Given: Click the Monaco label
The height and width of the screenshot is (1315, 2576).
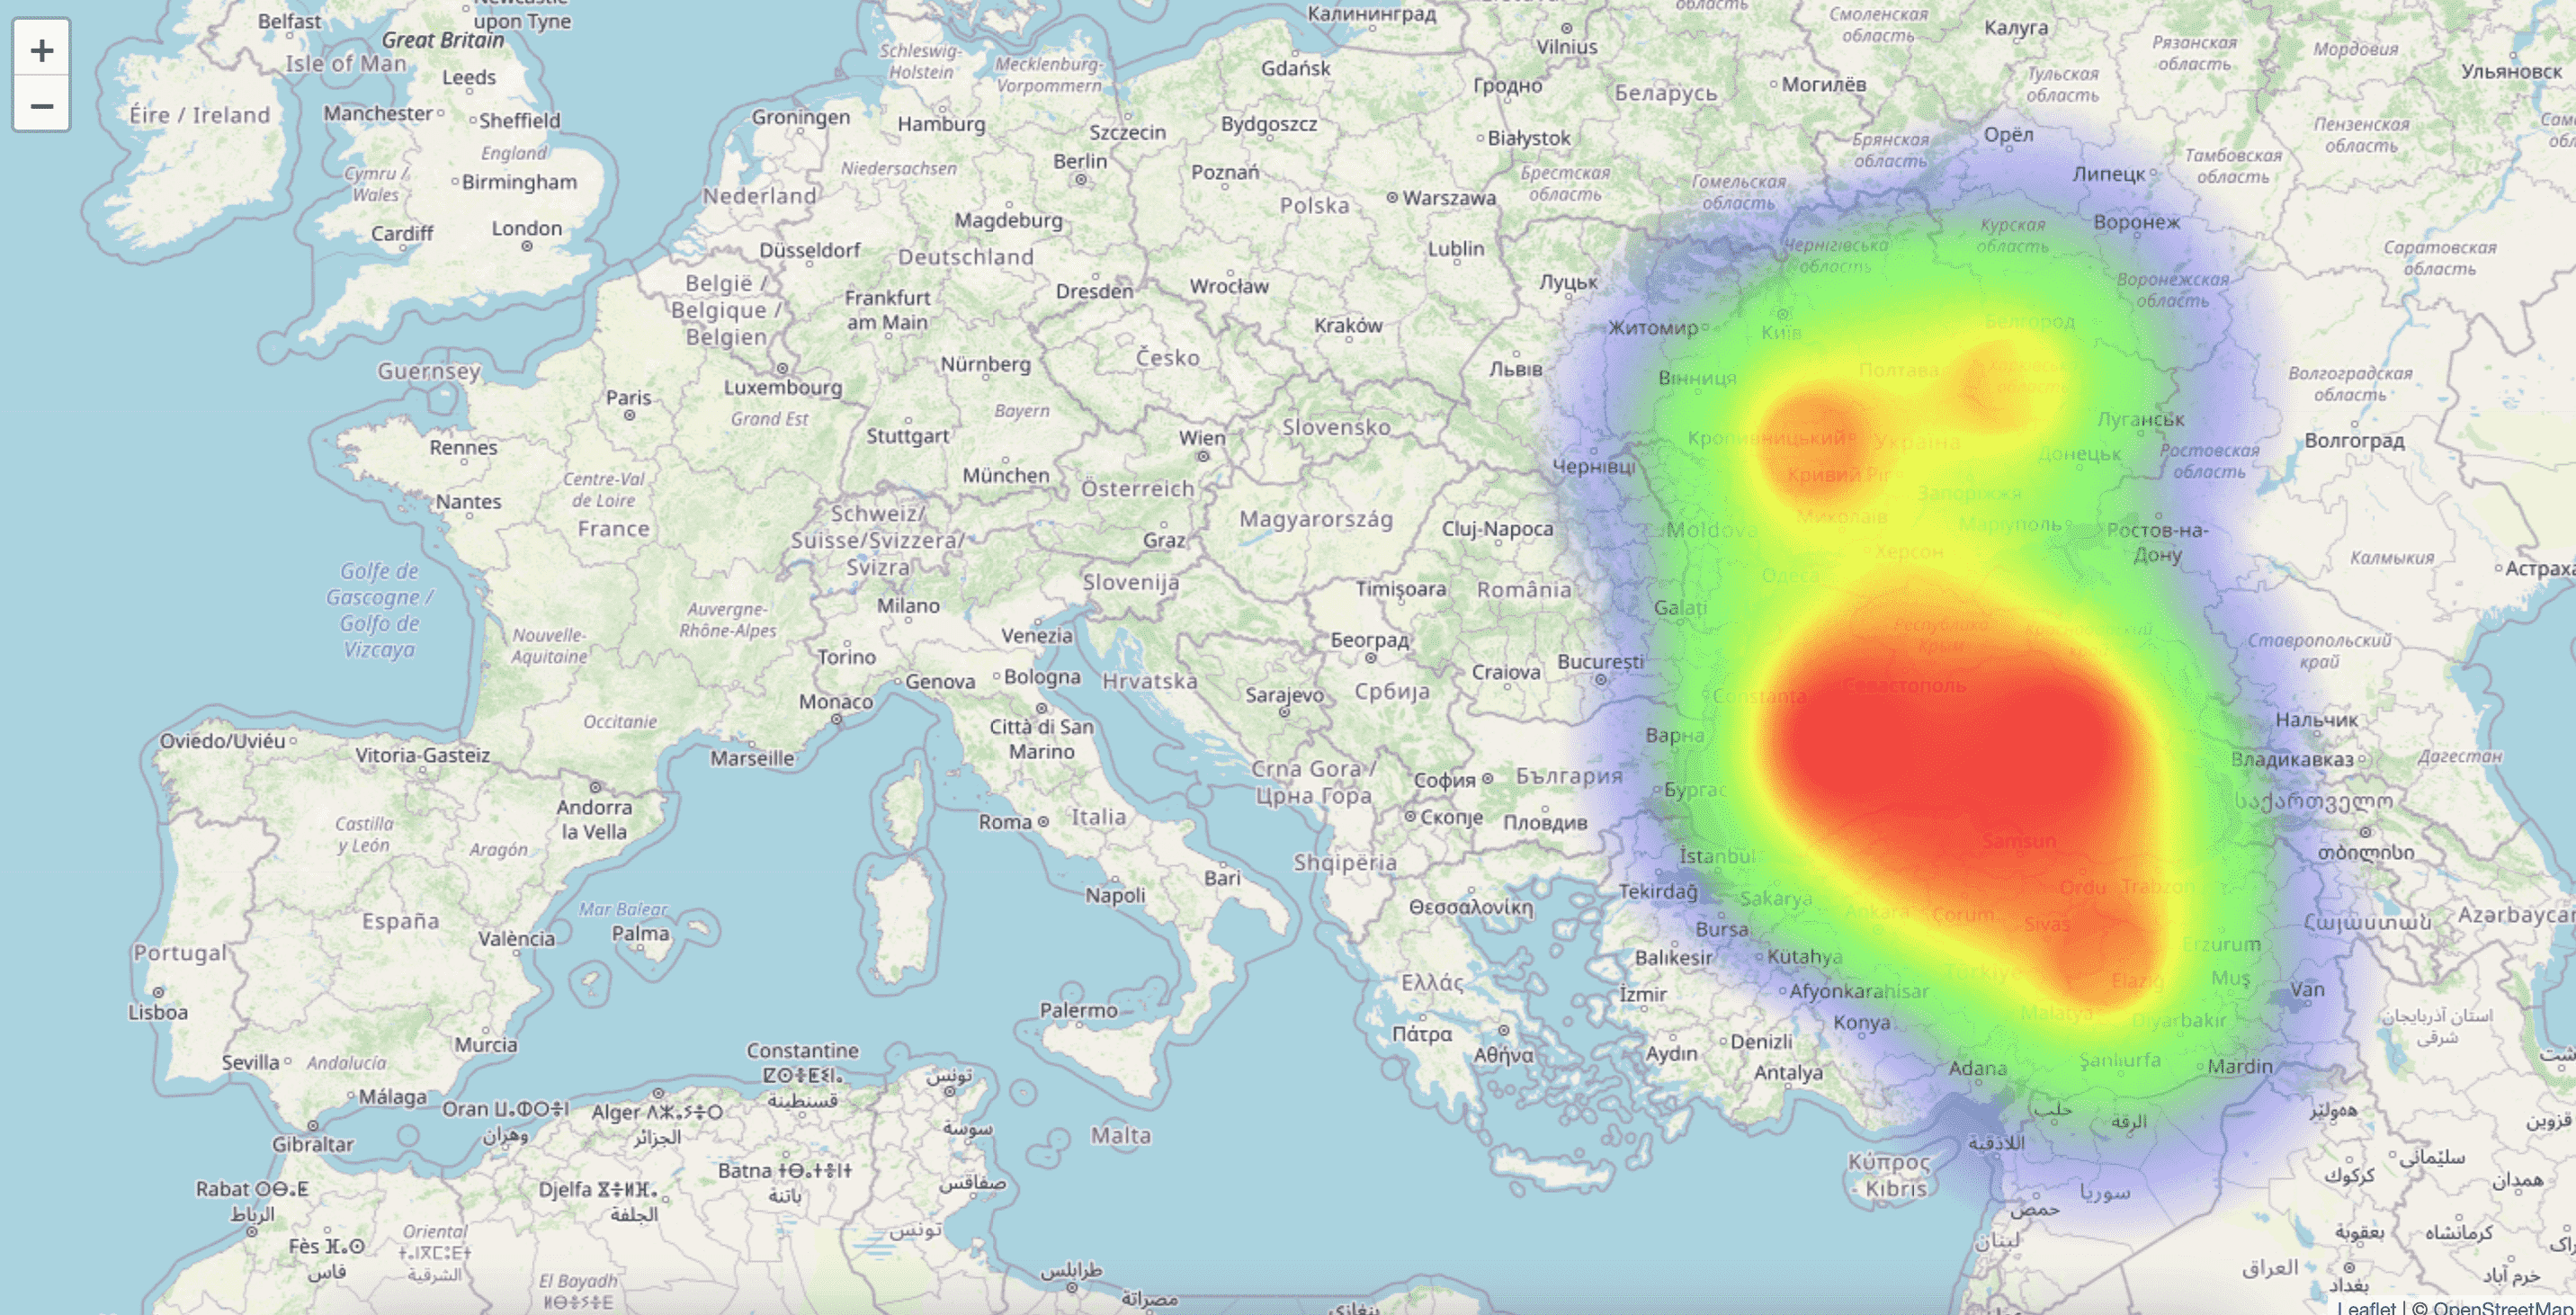Looking at the screenshot, I should (835, 702).
